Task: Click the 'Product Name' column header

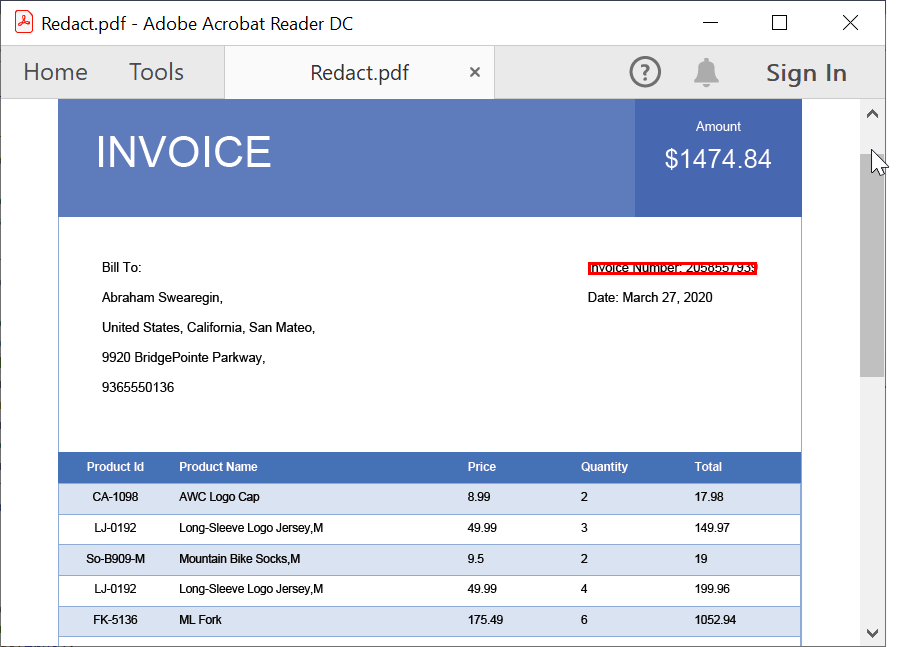Action: (218, 467)
